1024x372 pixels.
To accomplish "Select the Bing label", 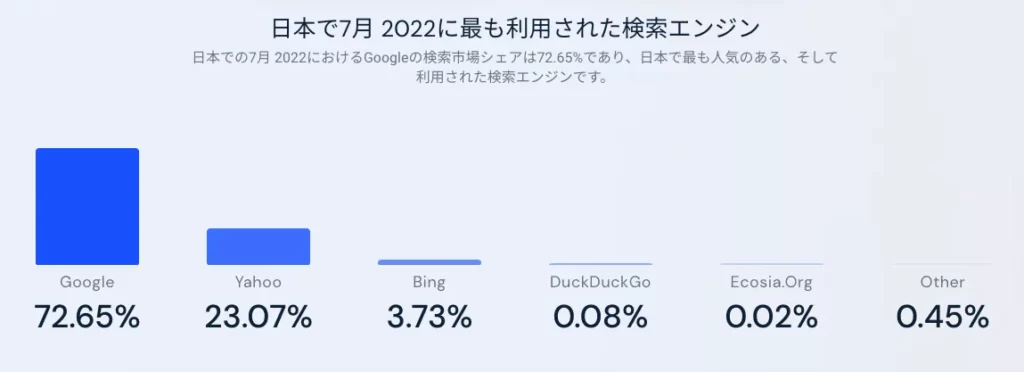I will (x=429, y=283).
